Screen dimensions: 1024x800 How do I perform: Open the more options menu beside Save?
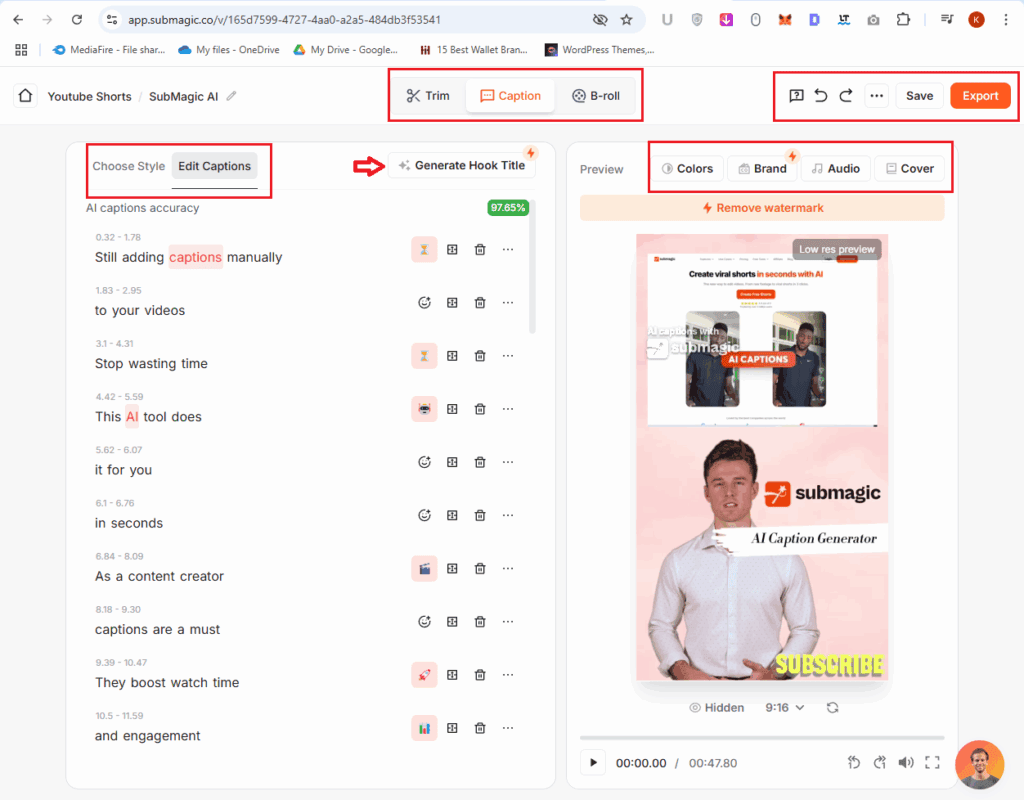876,96
